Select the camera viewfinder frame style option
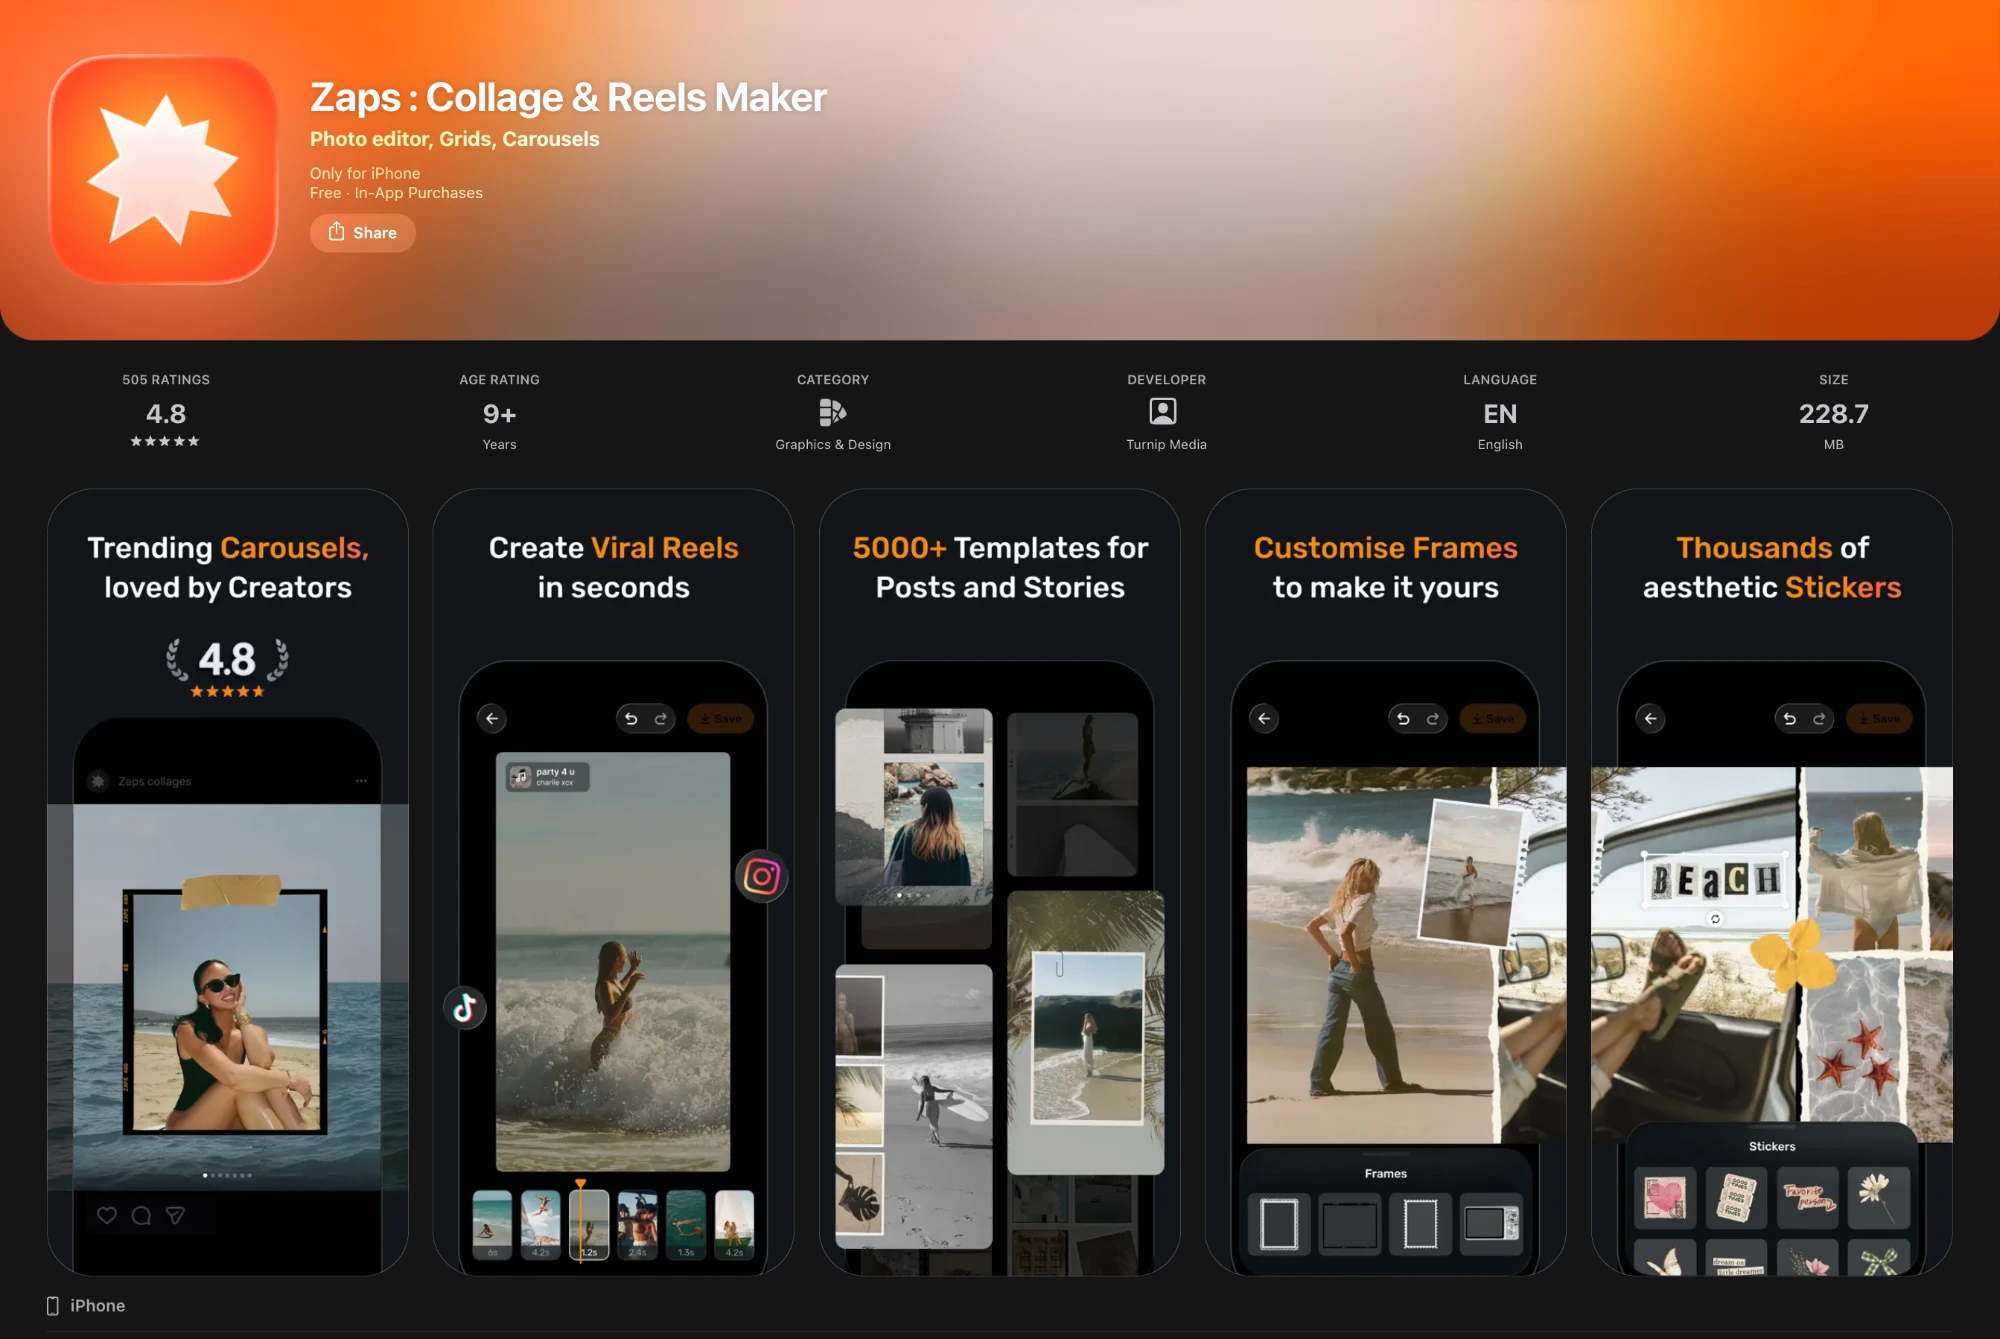The height and width of the screenshot is (1339, 2000). click(1491, 1223)
